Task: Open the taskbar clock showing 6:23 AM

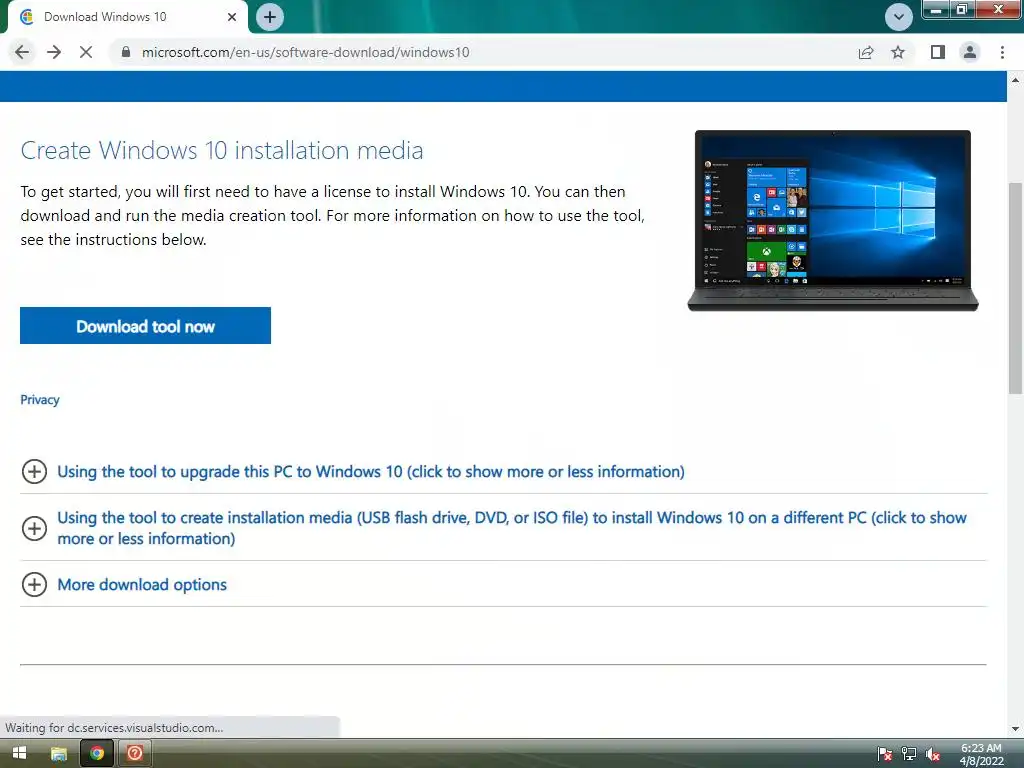Action: pos(981,754)
